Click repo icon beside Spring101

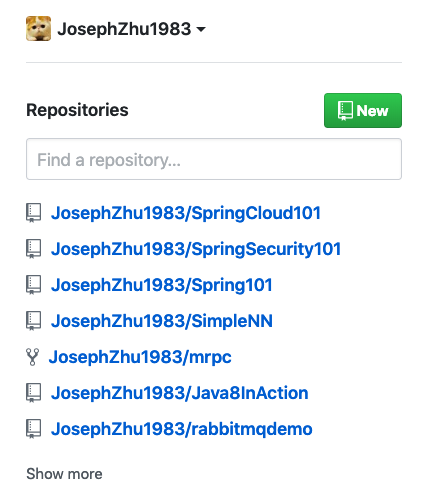coord(33,285)
